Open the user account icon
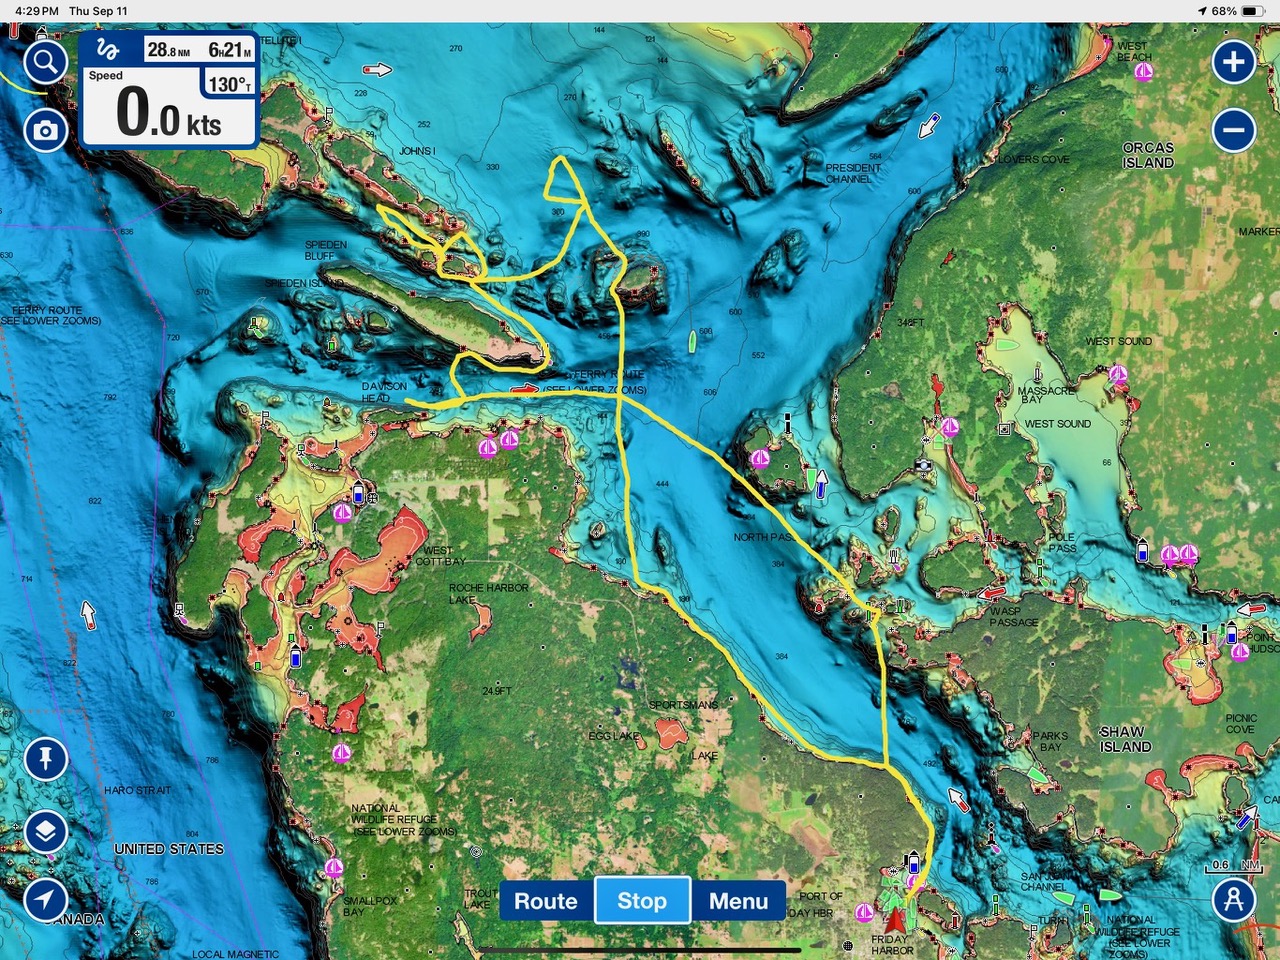Image resolution: width=1280 pixels, height=960 pixels. click(1233, 899)
